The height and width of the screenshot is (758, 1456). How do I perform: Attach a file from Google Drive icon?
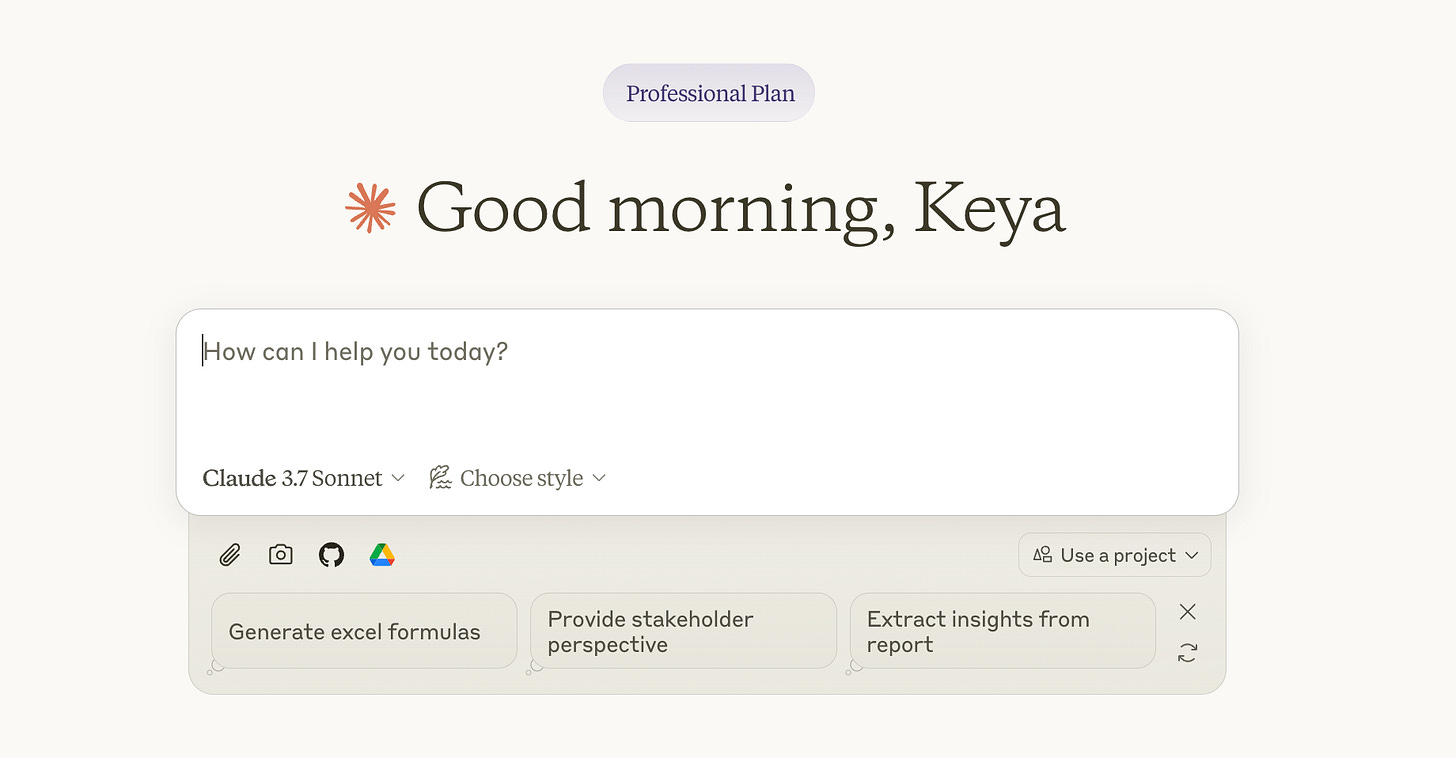tap(382, 555)
